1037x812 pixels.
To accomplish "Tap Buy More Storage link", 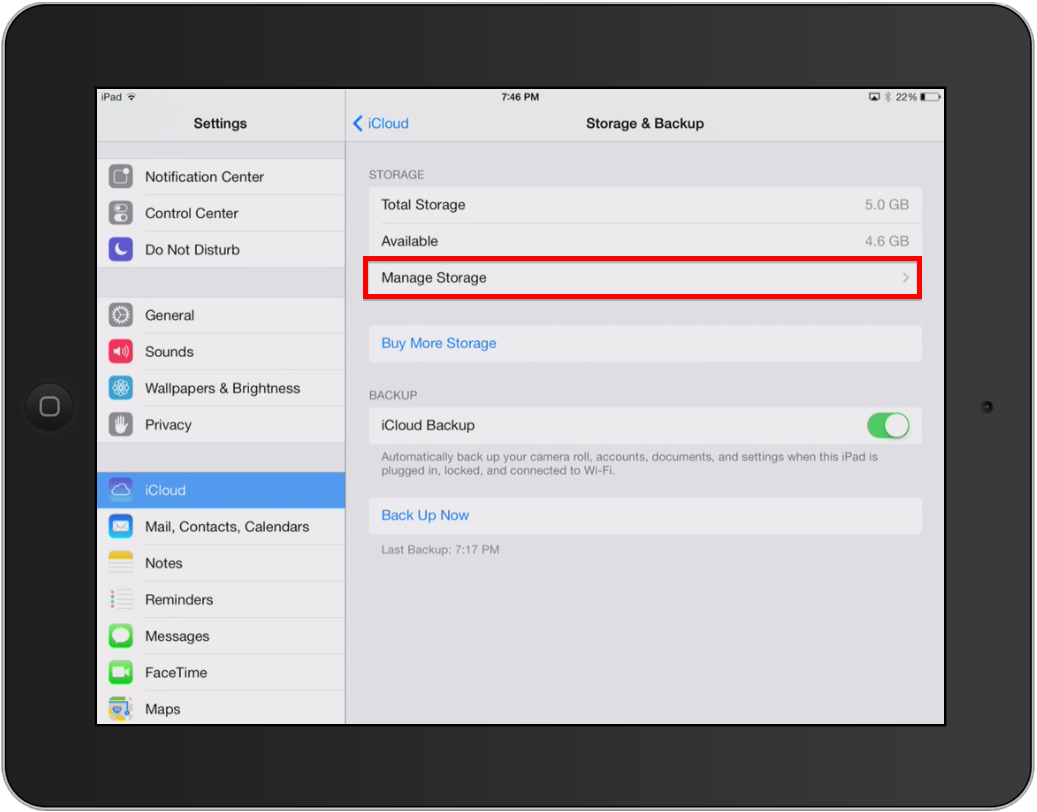I will coord(438,343).
